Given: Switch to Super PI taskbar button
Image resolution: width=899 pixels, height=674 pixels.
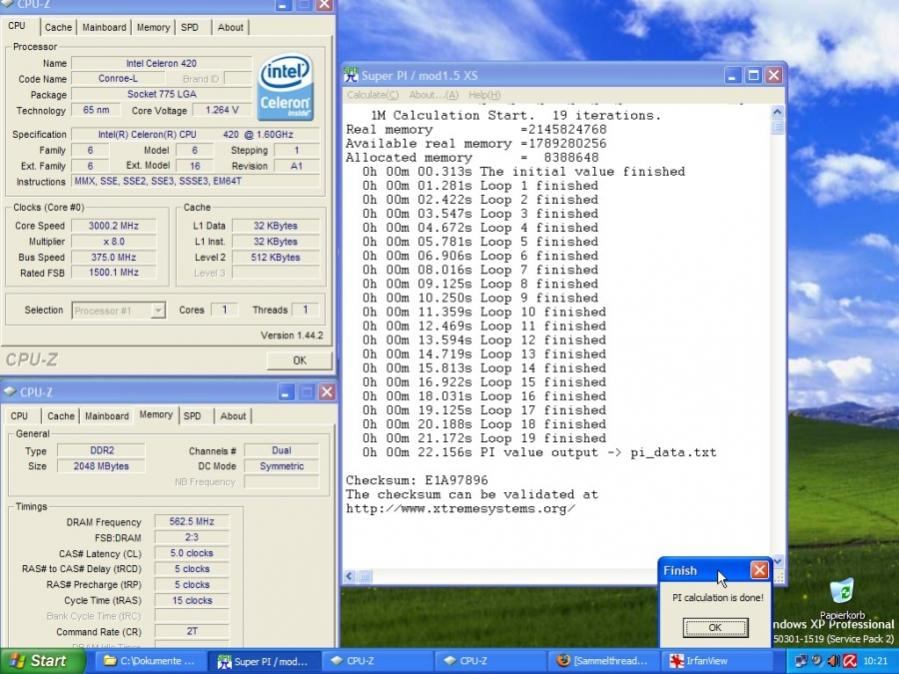Looking at the screenshot, I should point(263,661).
